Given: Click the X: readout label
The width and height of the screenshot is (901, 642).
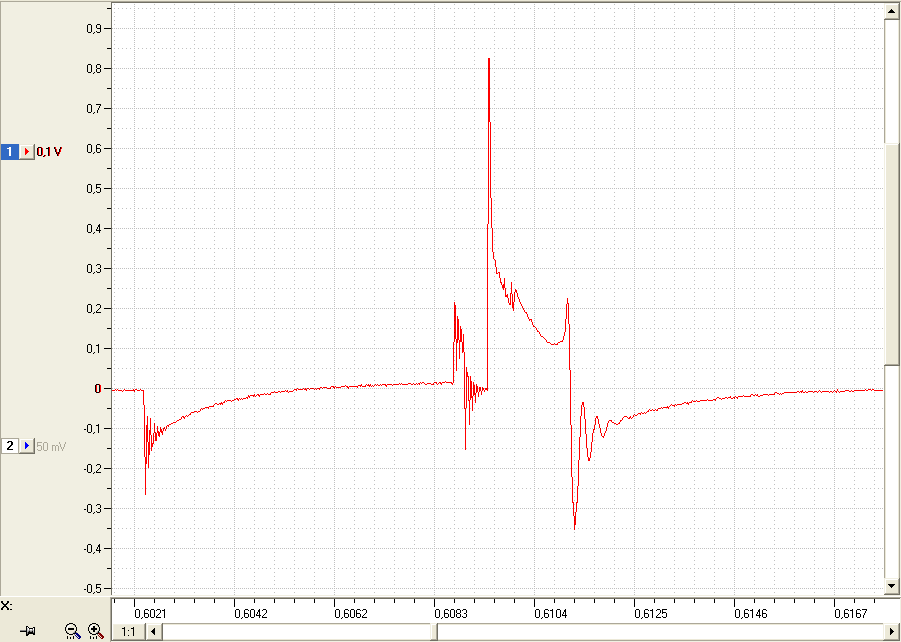Looking at the screenshot, I should (6, 605).
